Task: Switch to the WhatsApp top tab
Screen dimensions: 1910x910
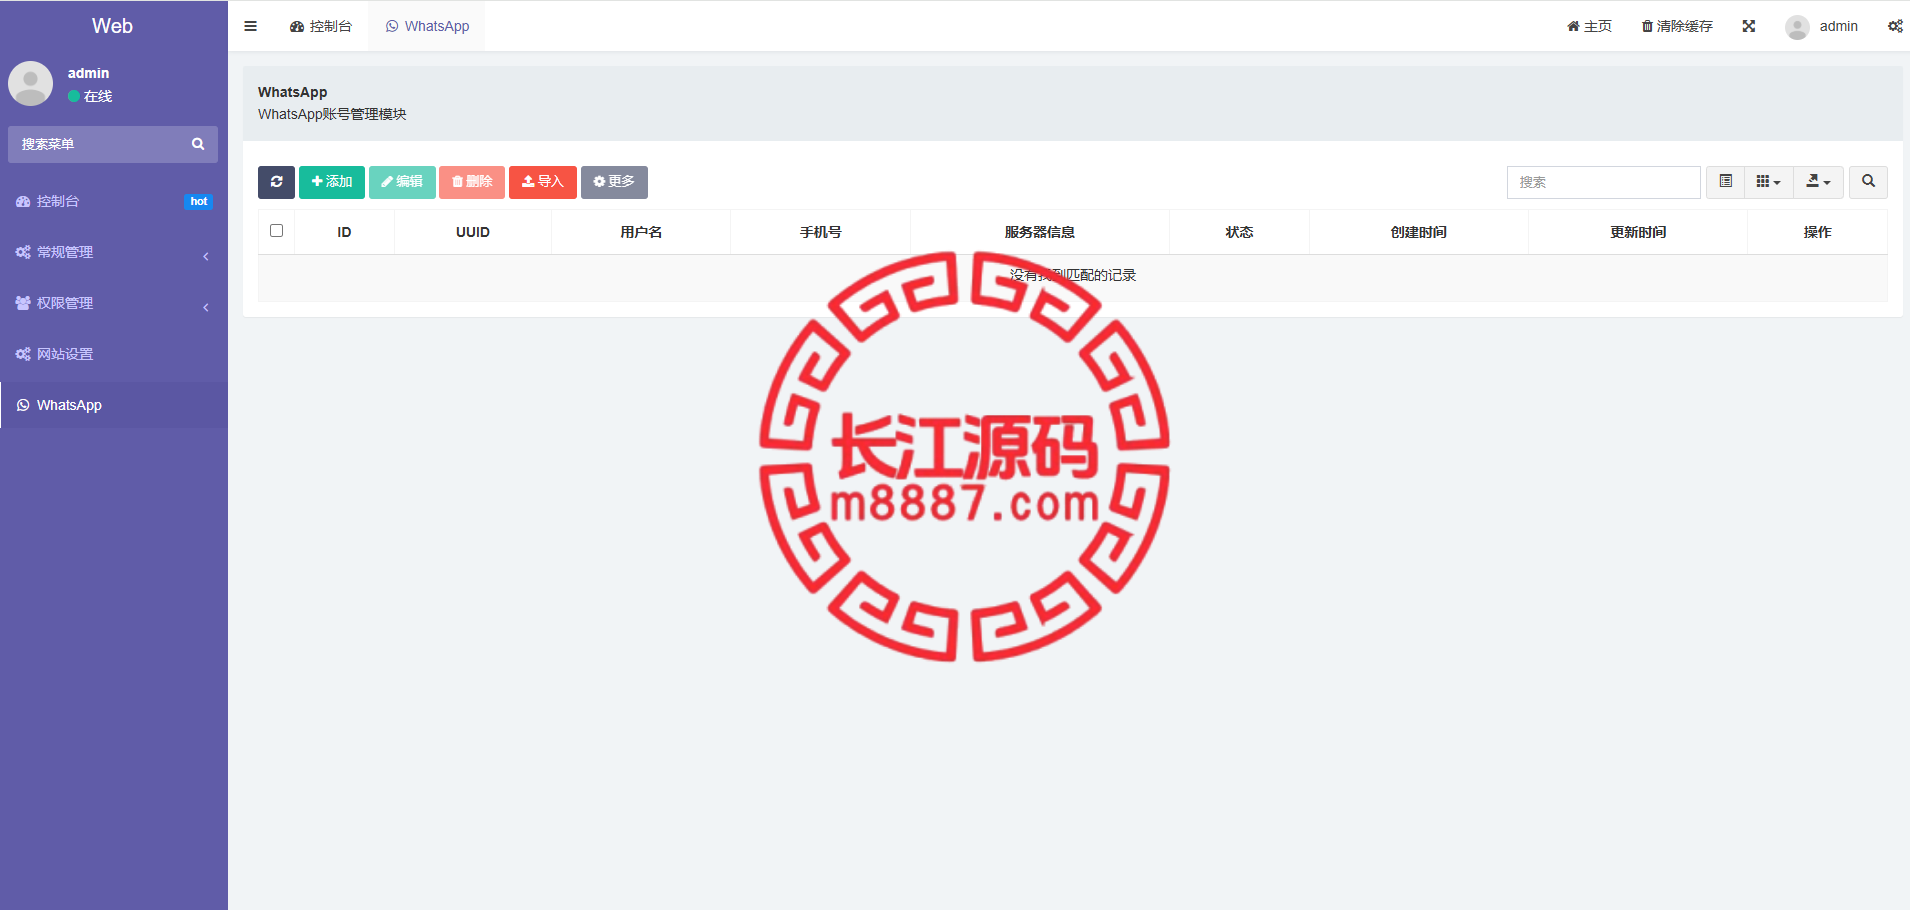Action: coord(427,26)
